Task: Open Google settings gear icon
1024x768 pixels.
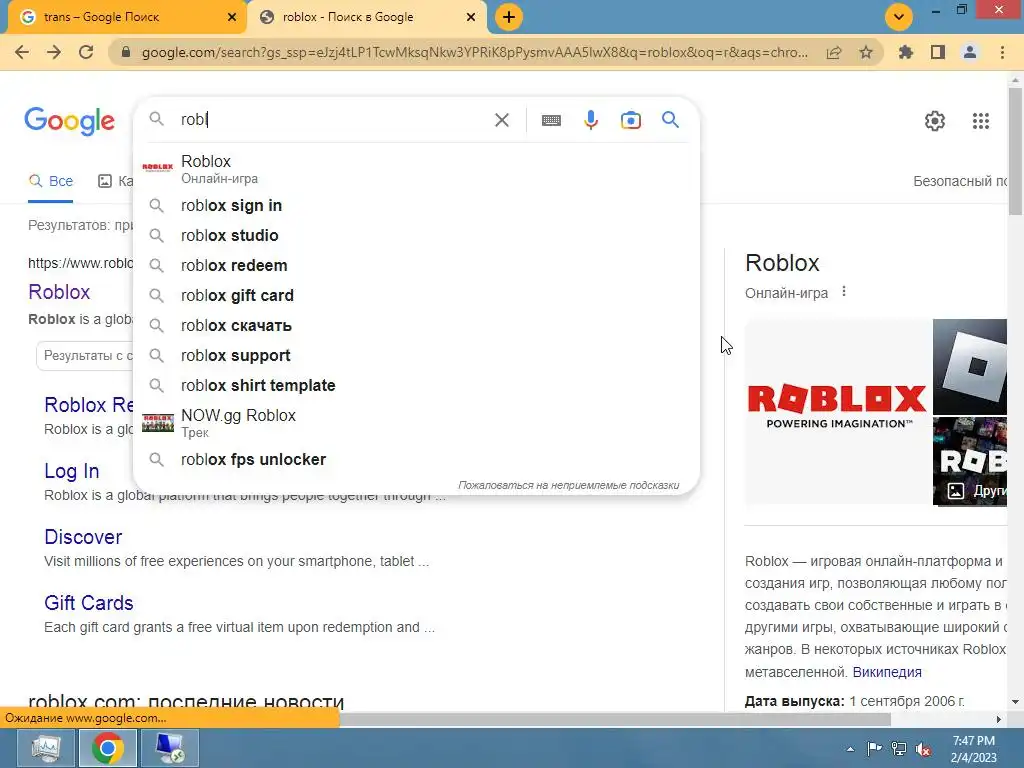Action: [935, 121]
